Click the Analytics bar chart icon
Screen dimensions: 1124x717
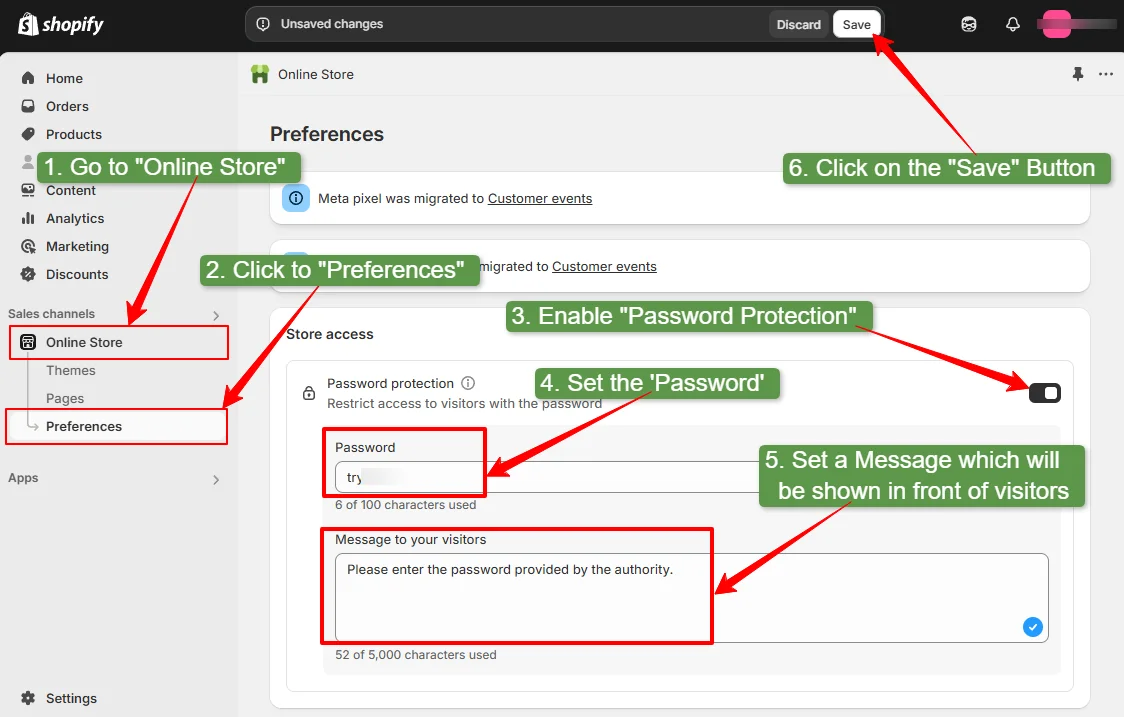(x=28, y=218)
